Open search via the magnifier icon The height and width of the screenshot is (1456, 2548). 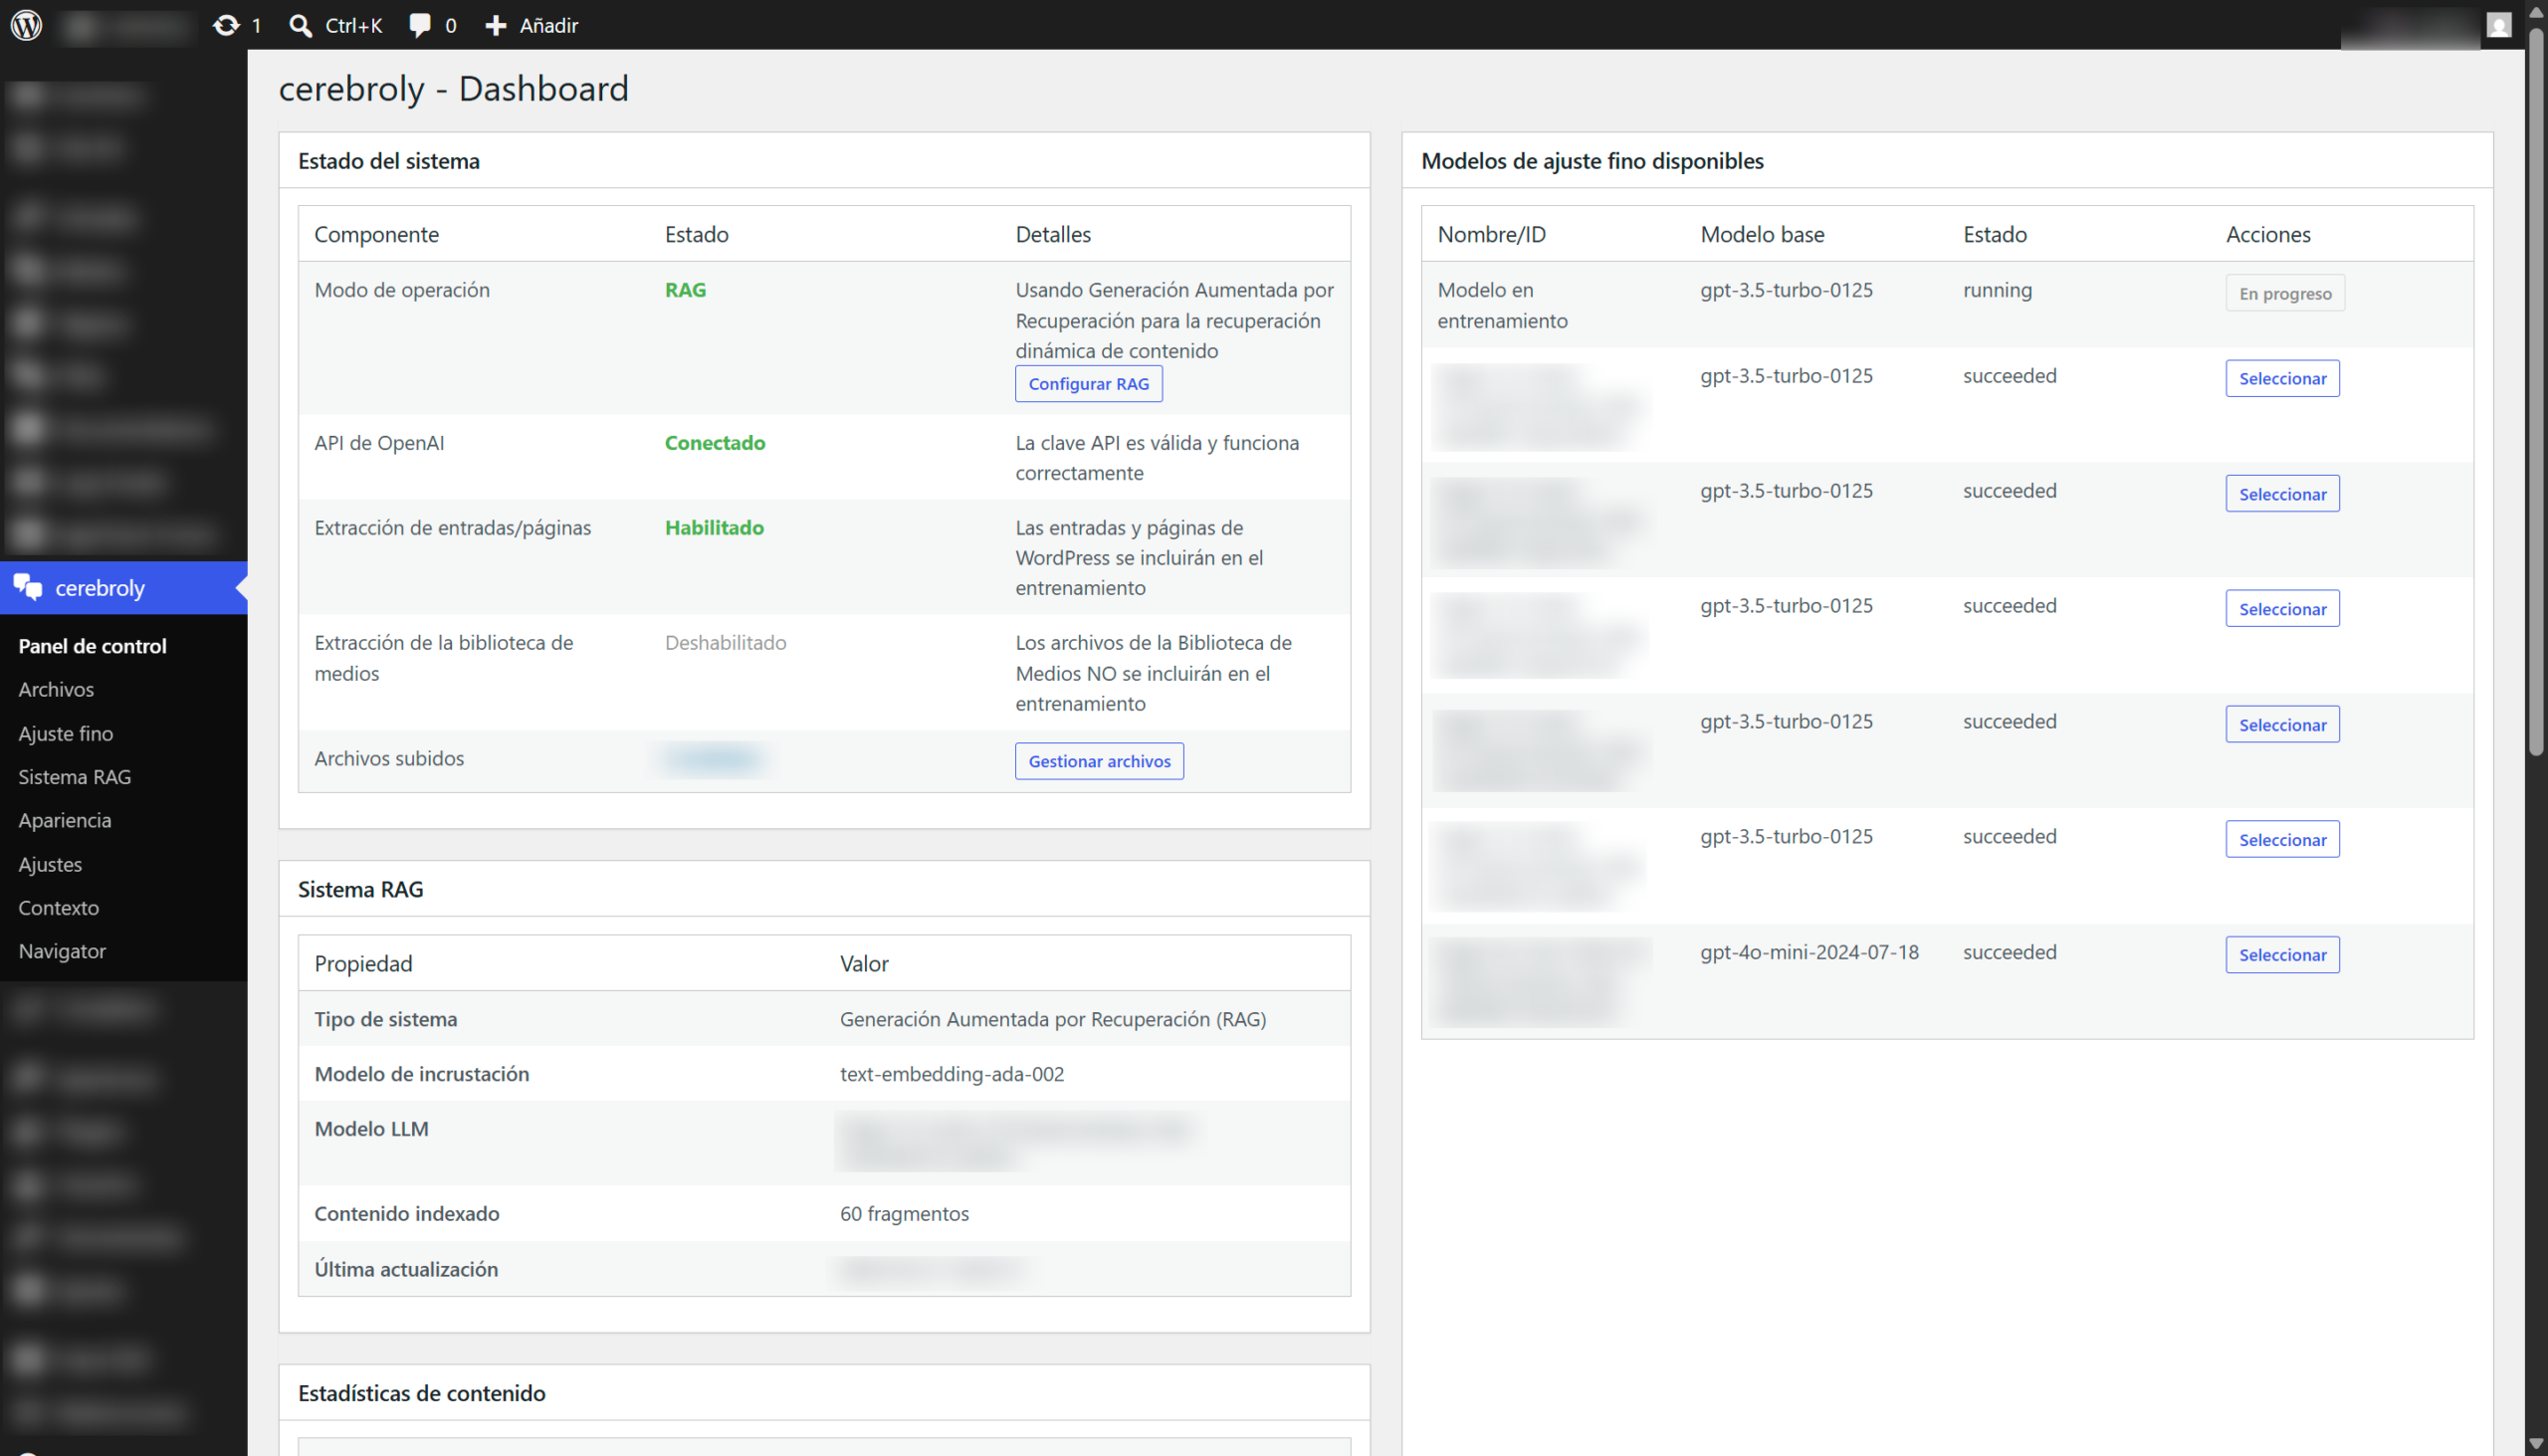(x=300, y=25)
